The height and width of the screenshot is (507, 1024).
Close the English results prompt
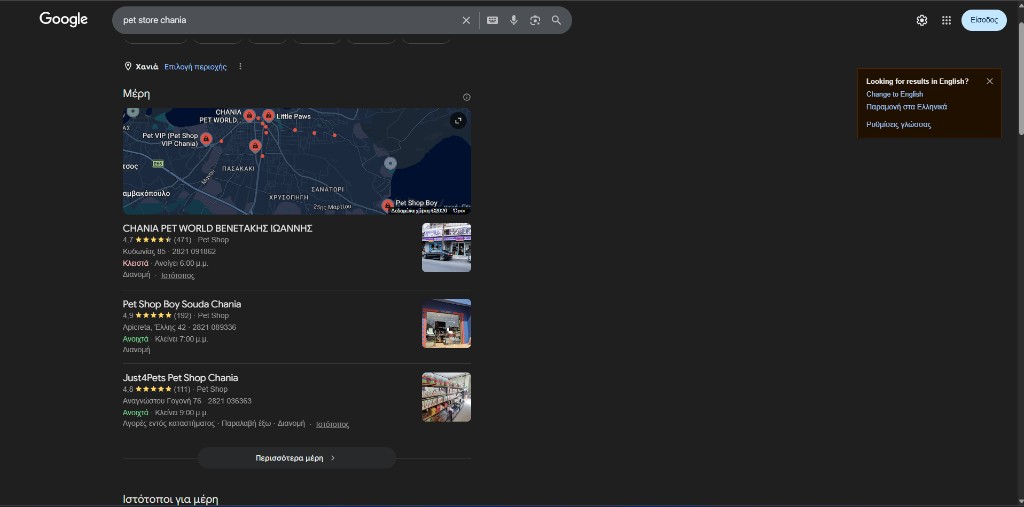click(989, 81)
